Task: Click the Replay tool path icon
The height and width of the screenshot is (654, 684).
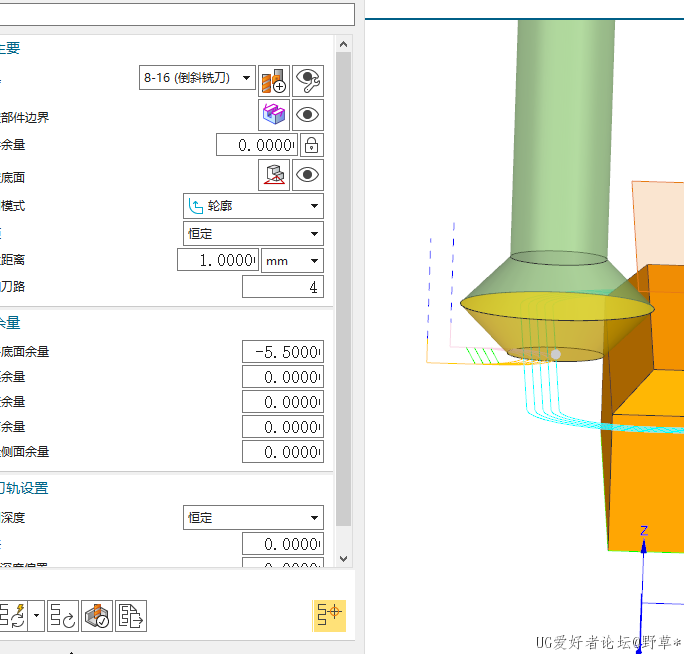Action: [x=63, y=616]
